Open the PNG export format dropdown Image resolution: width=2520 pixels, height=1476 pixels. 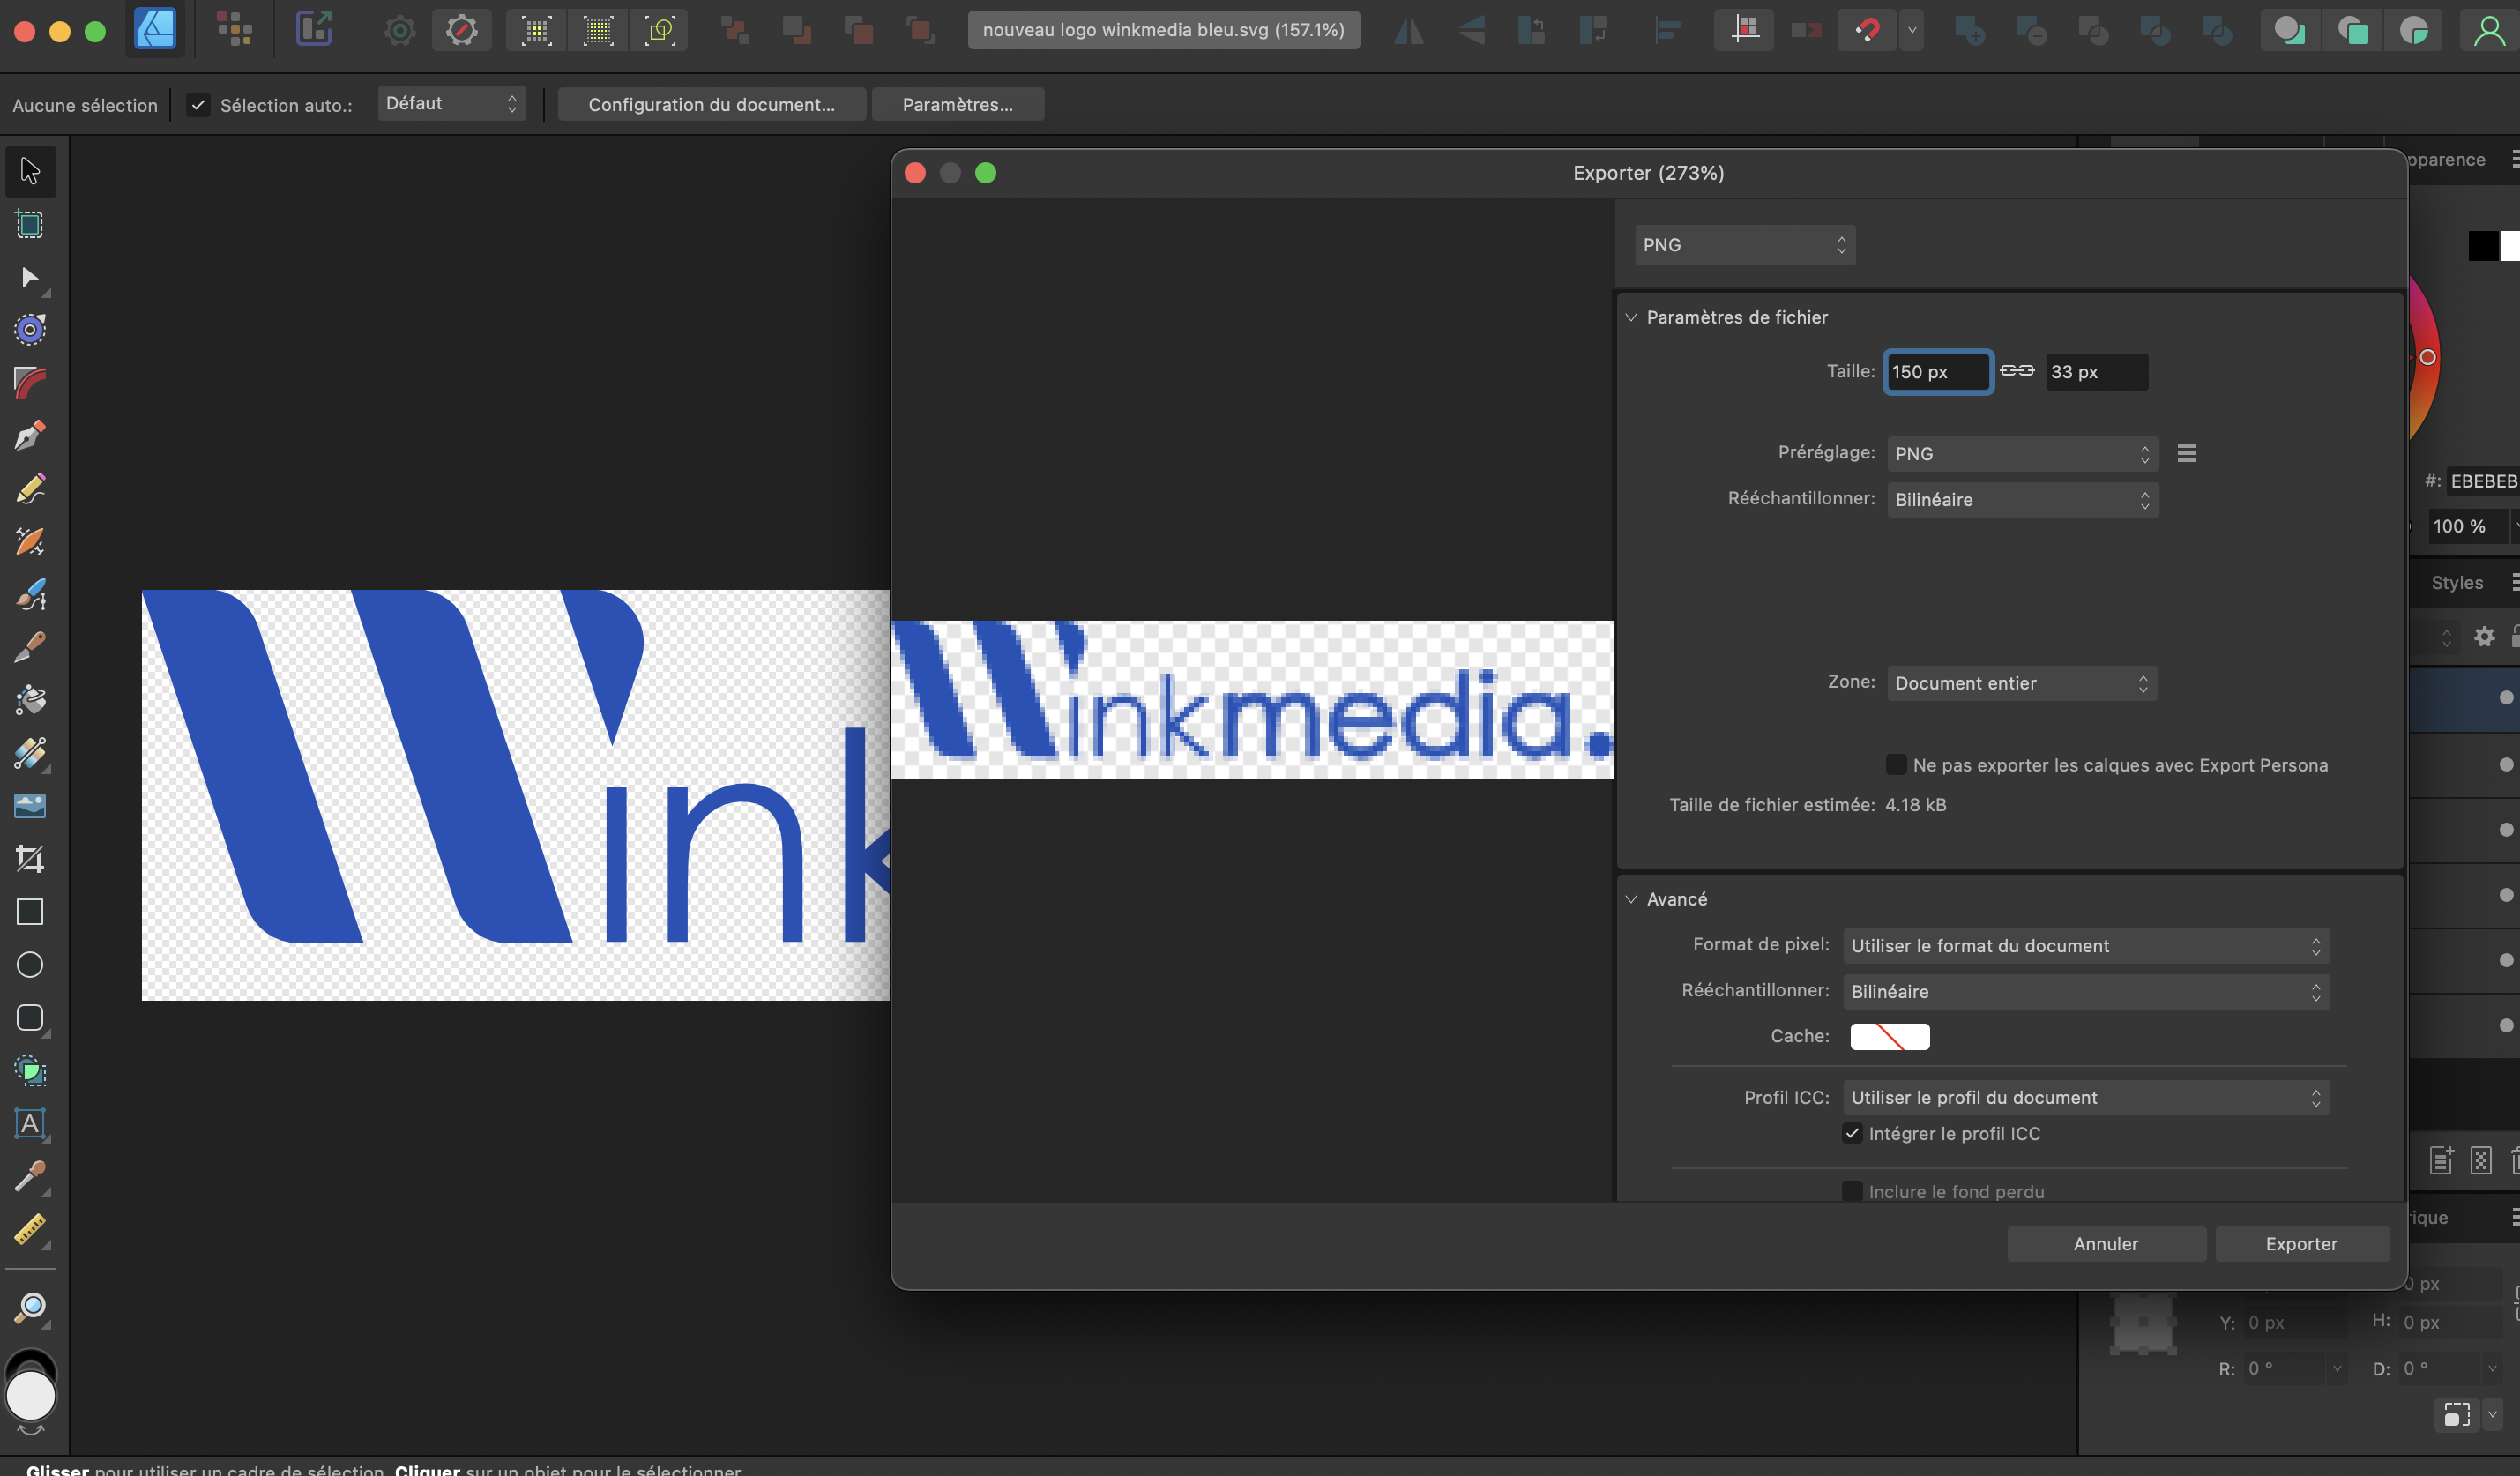pos(1744,244)
